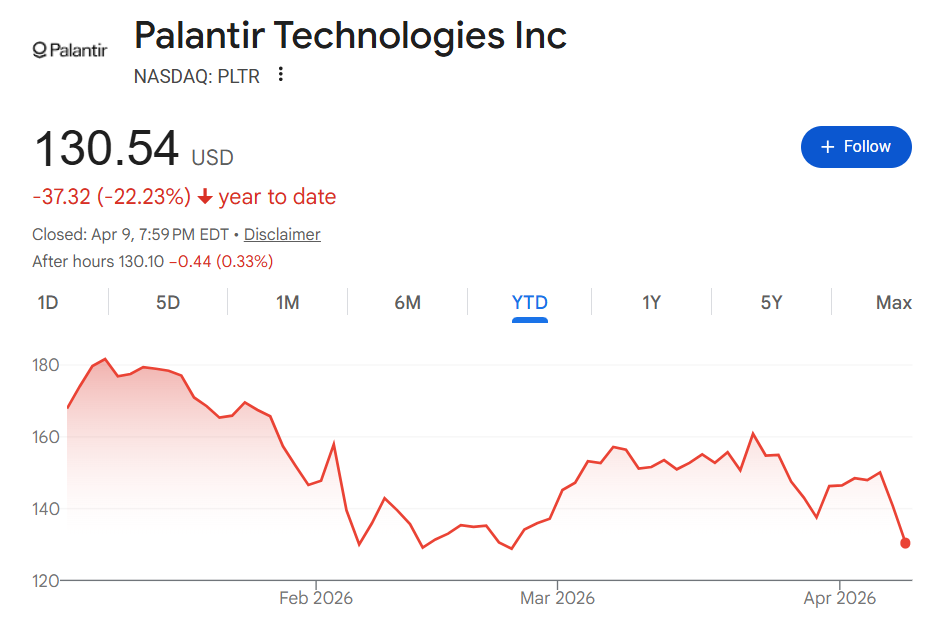Screen dimensions: 933x621
Task: Switch to the 1D time range
Action: [x=48, y=302]
